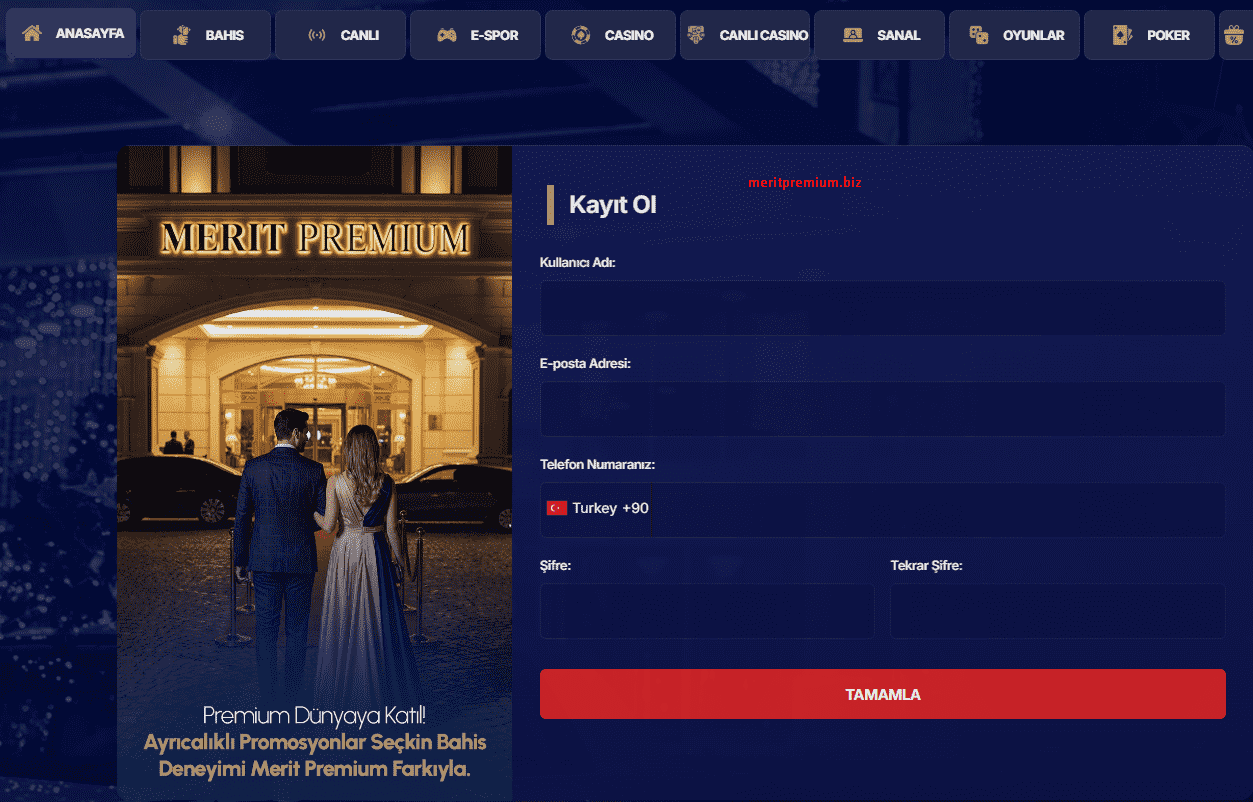The width and height of the screenshot is (1253, 802).
Task: Open the OYUNLAR tab
Action: point(1014,35)
